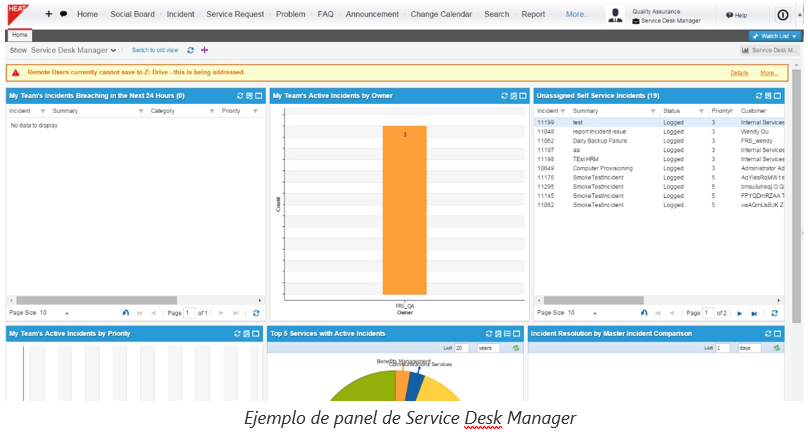This screenshot has width=808, height=432.
Task: Click the orange FRS_QA bar in the chart
Action: click(x=403, y=208)
